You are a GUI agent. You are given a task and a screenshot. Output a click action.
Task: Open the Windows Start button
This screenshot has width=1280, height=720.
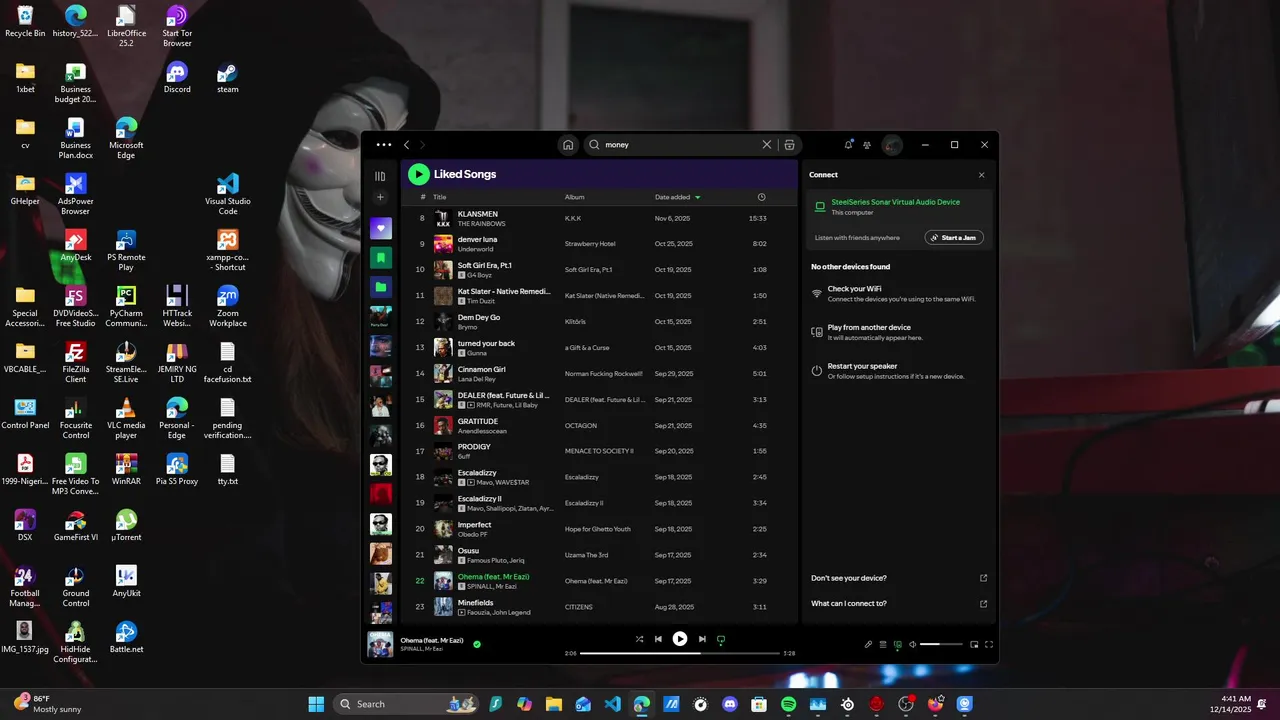(316, 704)
